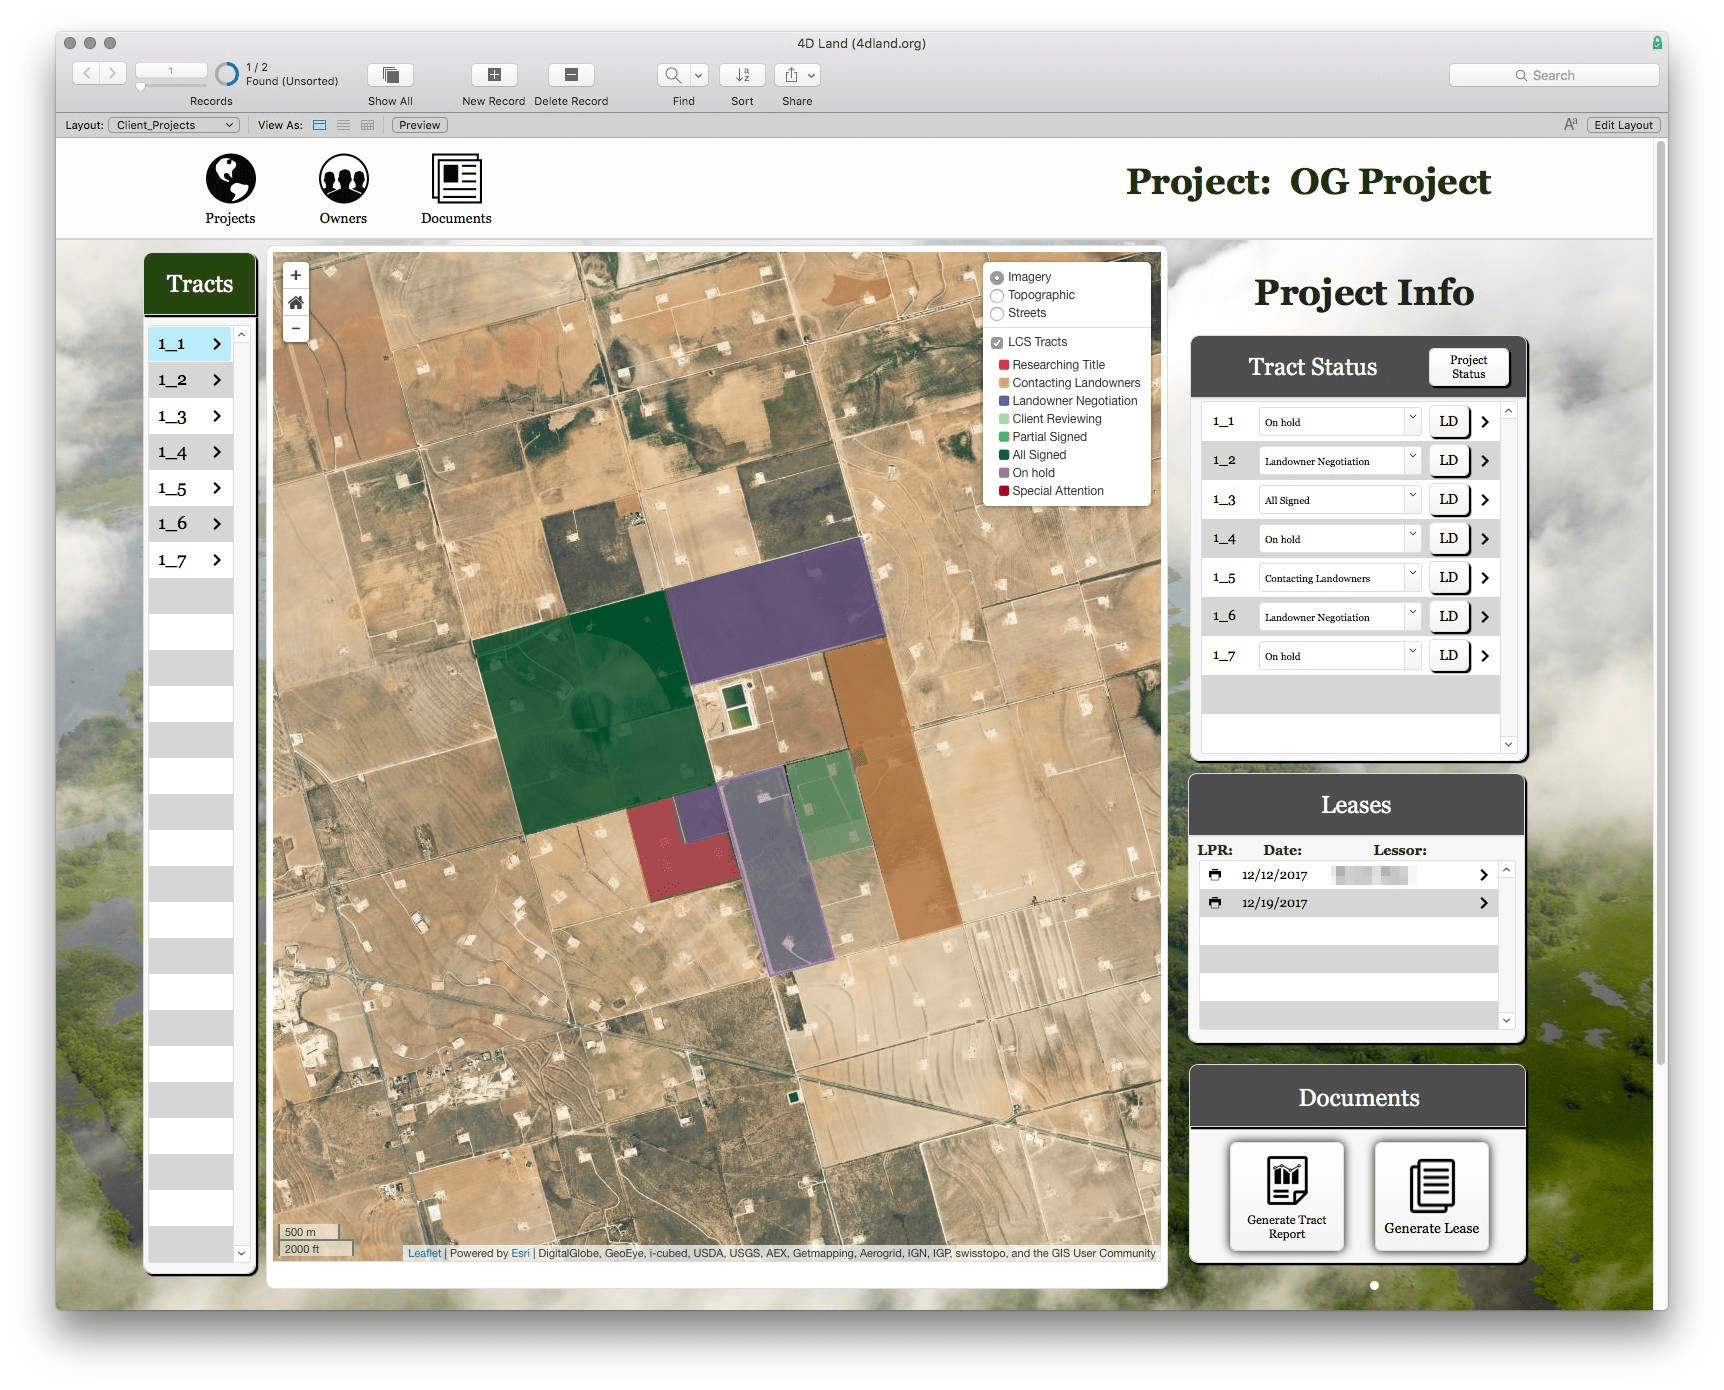Image resolution: width=1724 pixels, height=1390 pixels.
Task: Select tract 1_4 in Tracts list
Action: [190, 452]
